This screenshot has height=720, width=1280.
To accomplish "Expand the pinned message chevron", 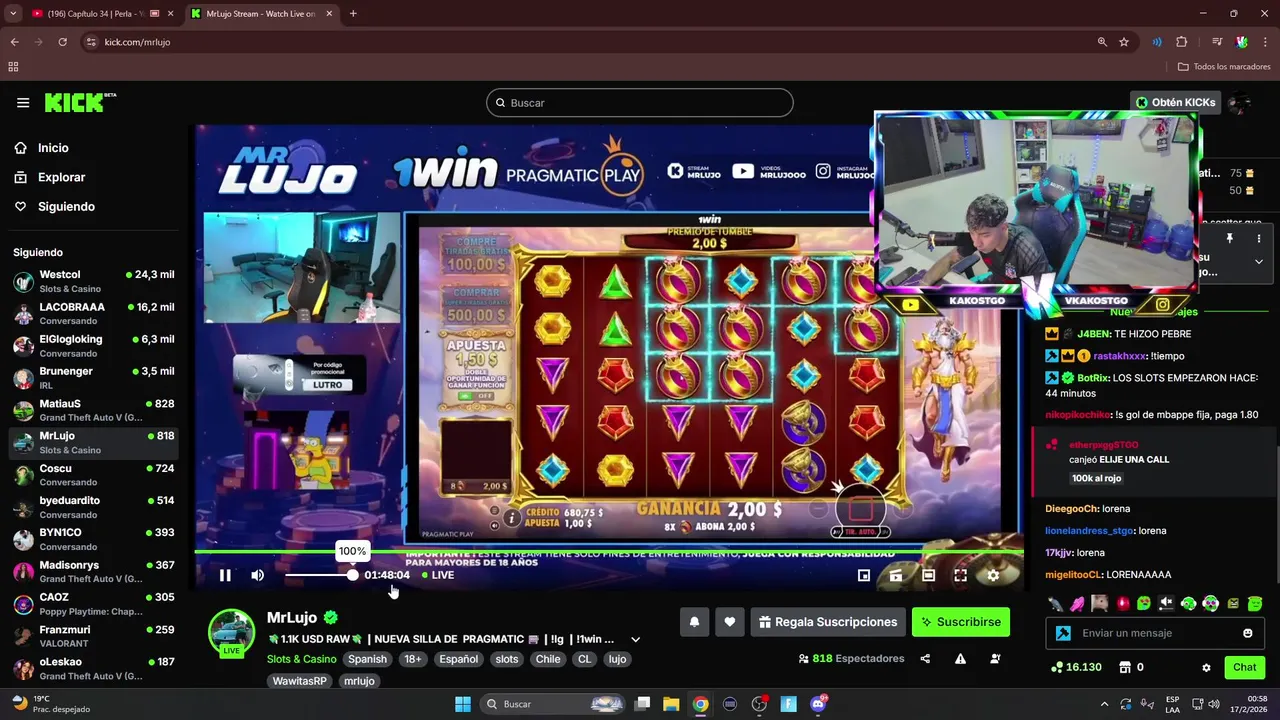I will (x=1259, y=261).
